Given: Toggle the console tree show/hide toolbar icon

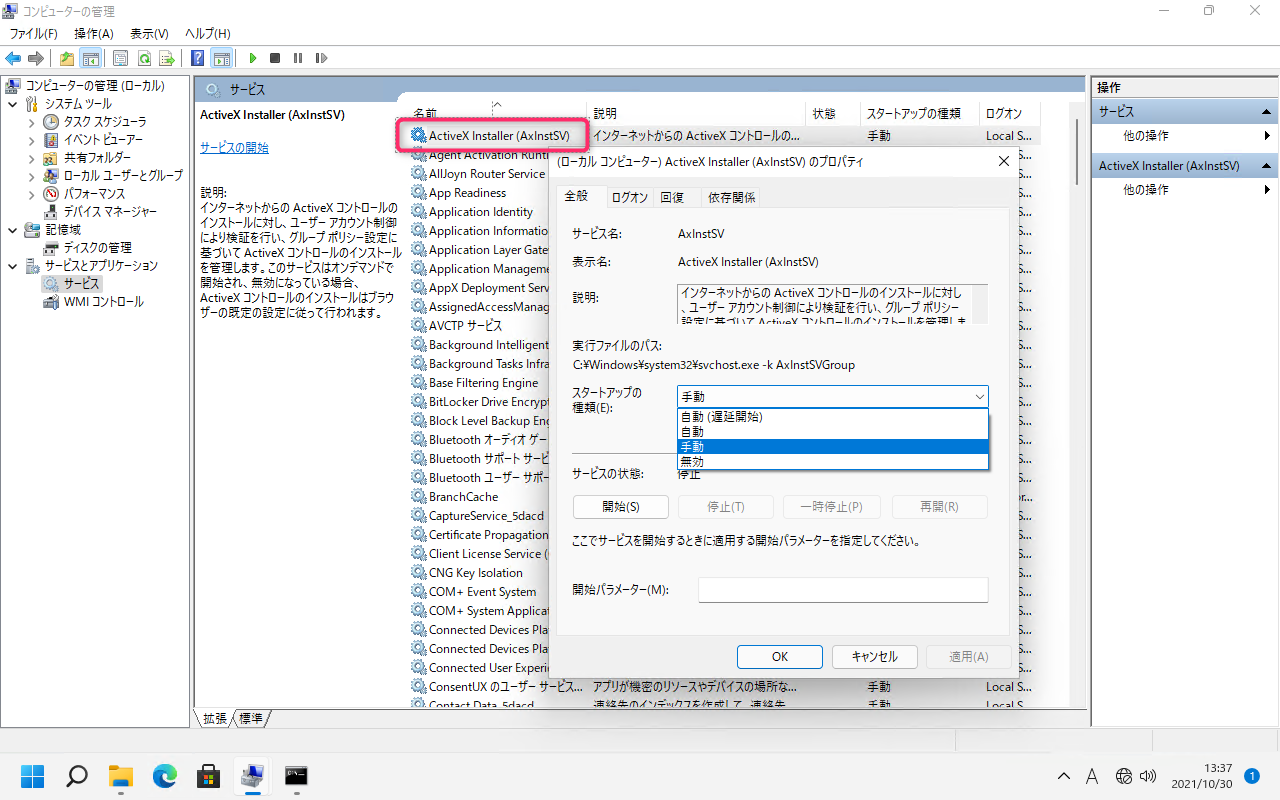Looking at the screenshot, I should (x=90, y=58).
